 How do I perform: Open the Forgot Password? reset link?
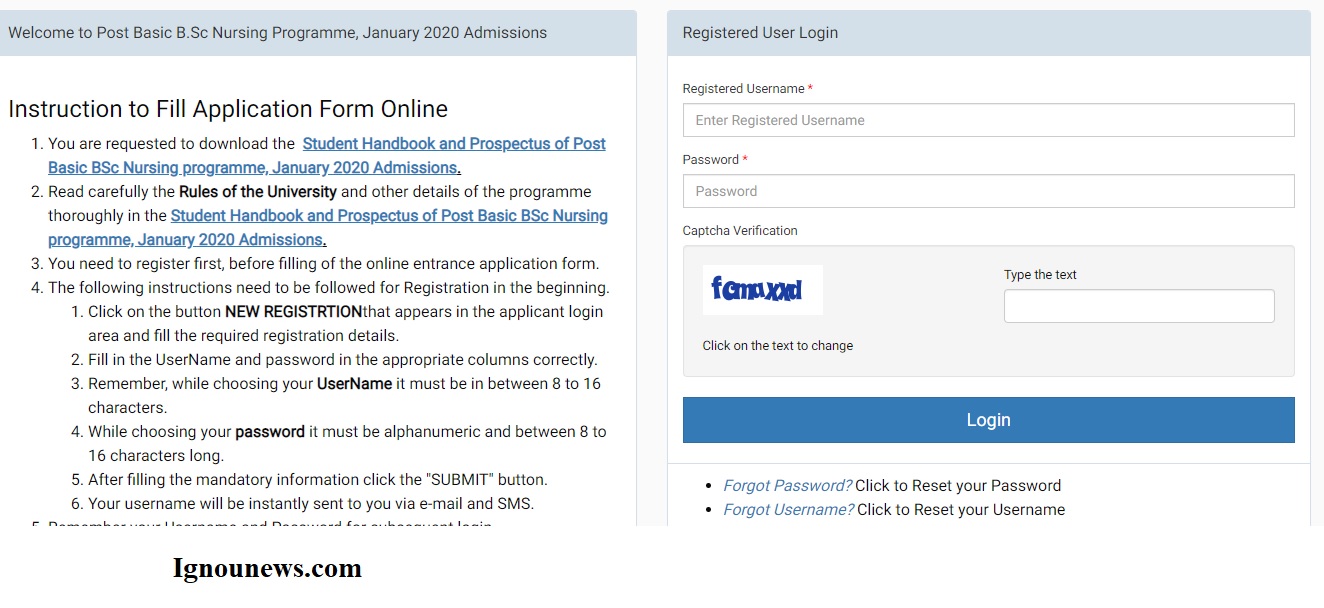pyautogui.click(x=787, y=486)
